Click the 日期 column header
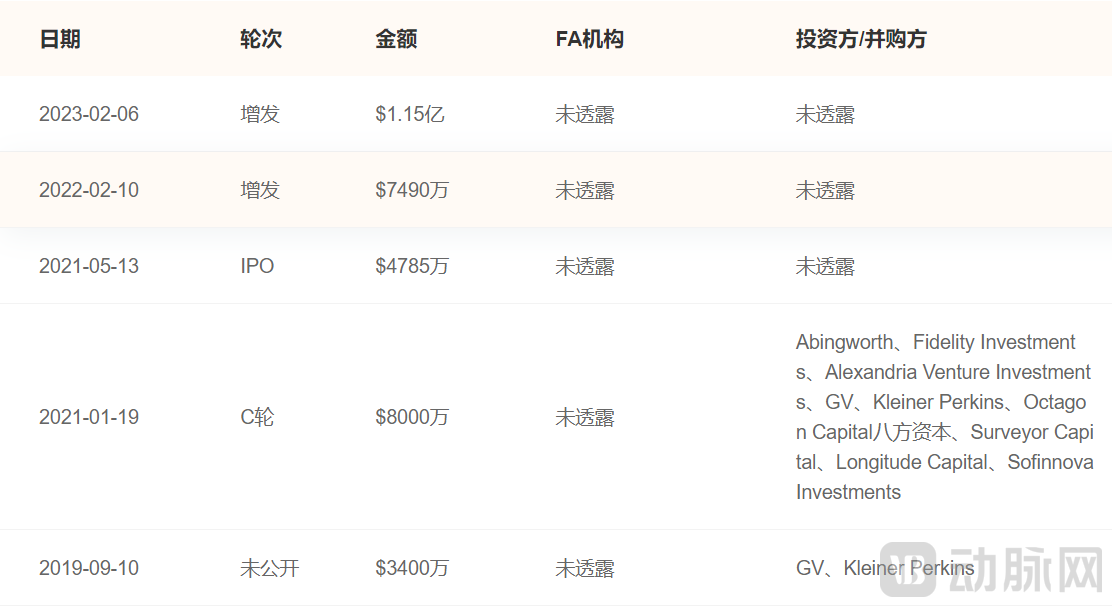 [60, 39]
